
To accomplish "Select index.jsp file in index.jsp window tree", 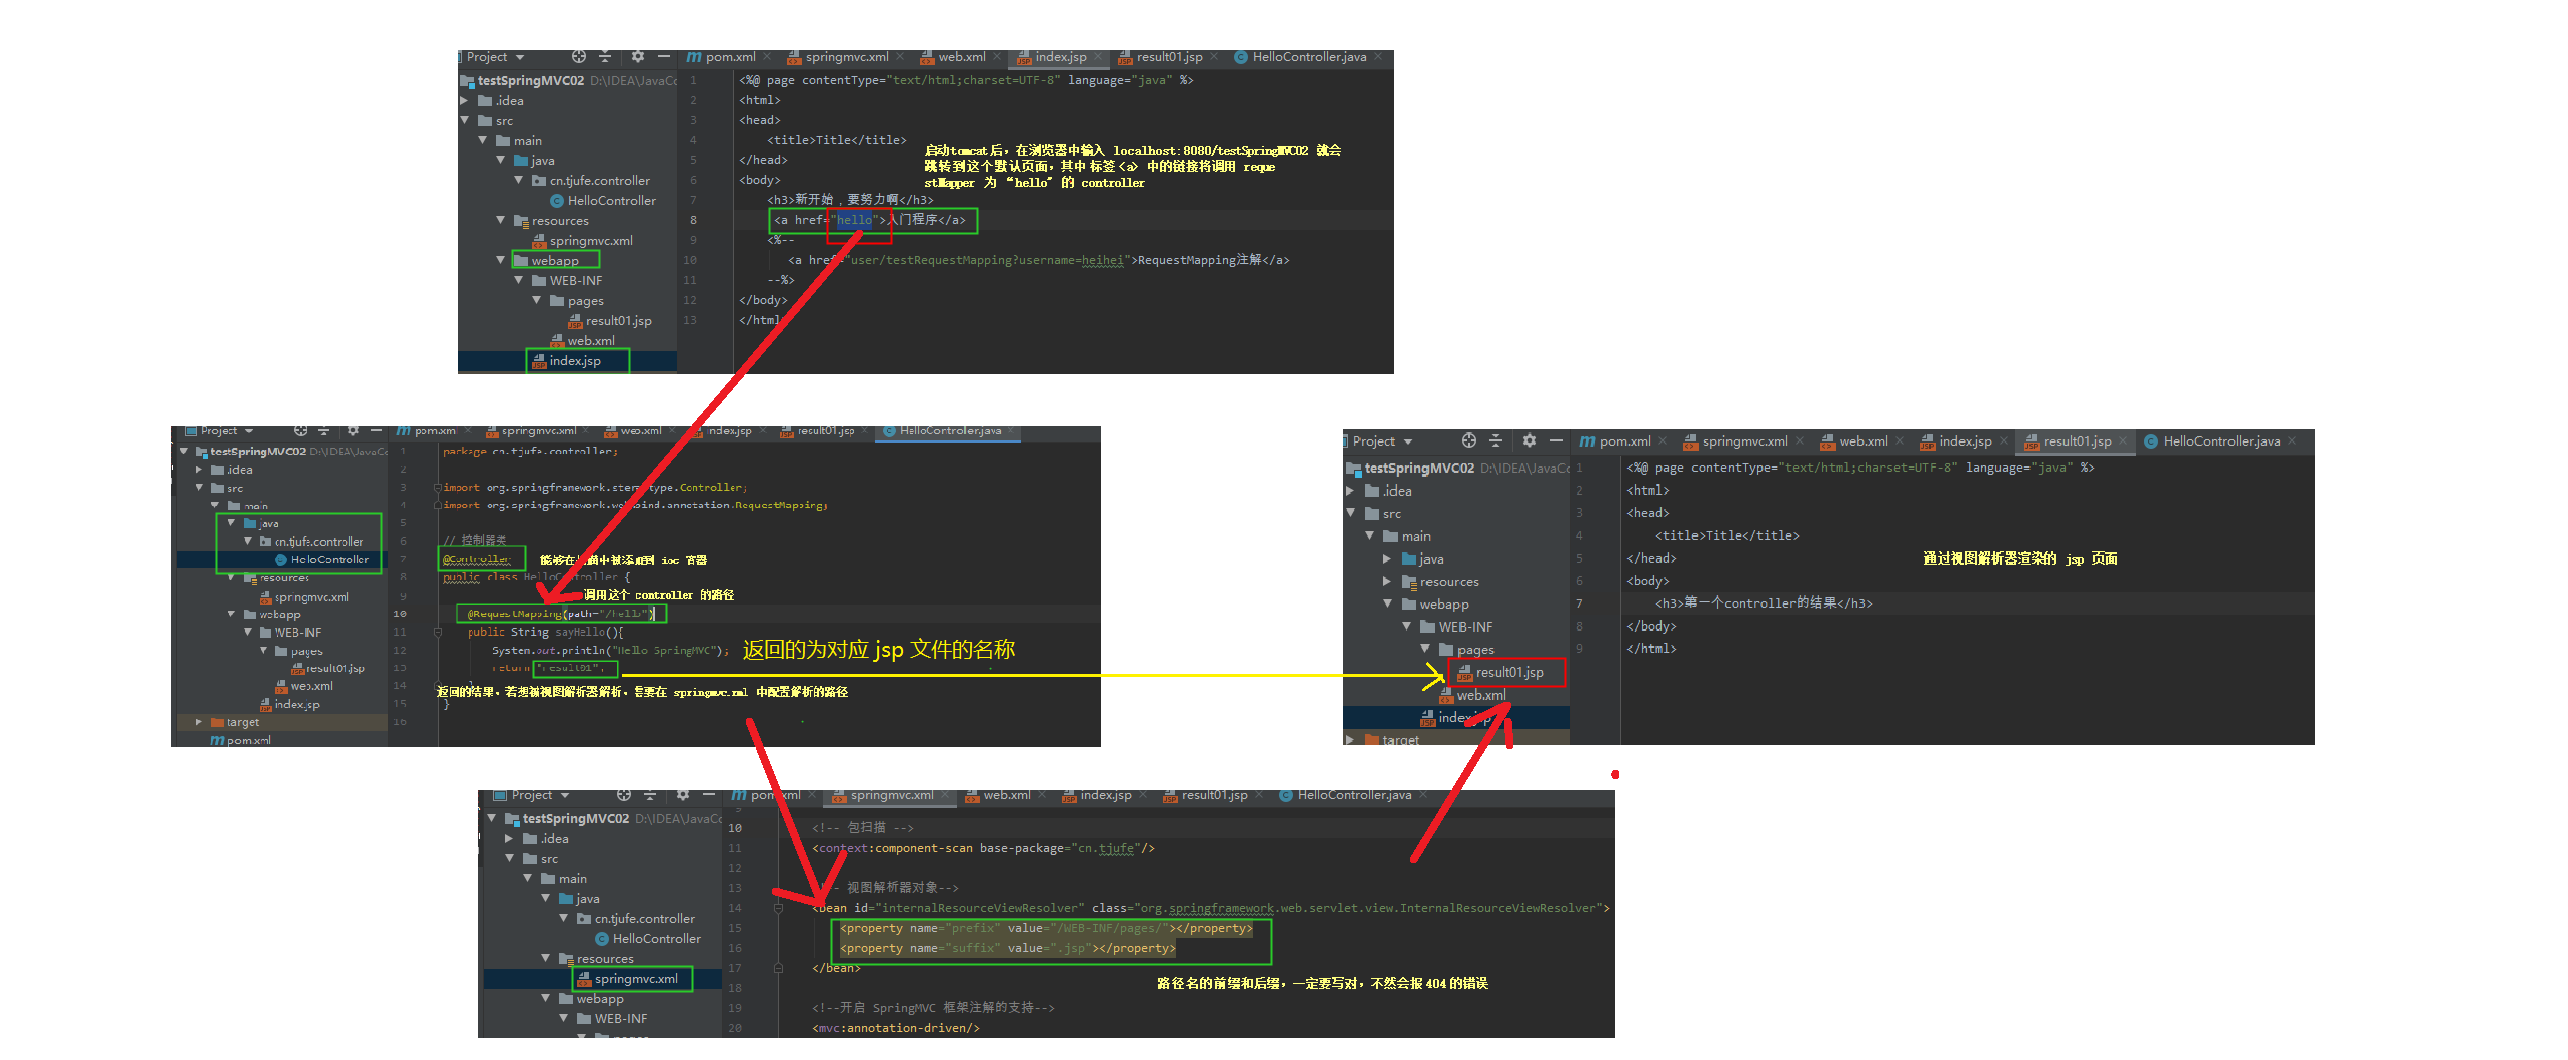I will click(x=566, y=361).
